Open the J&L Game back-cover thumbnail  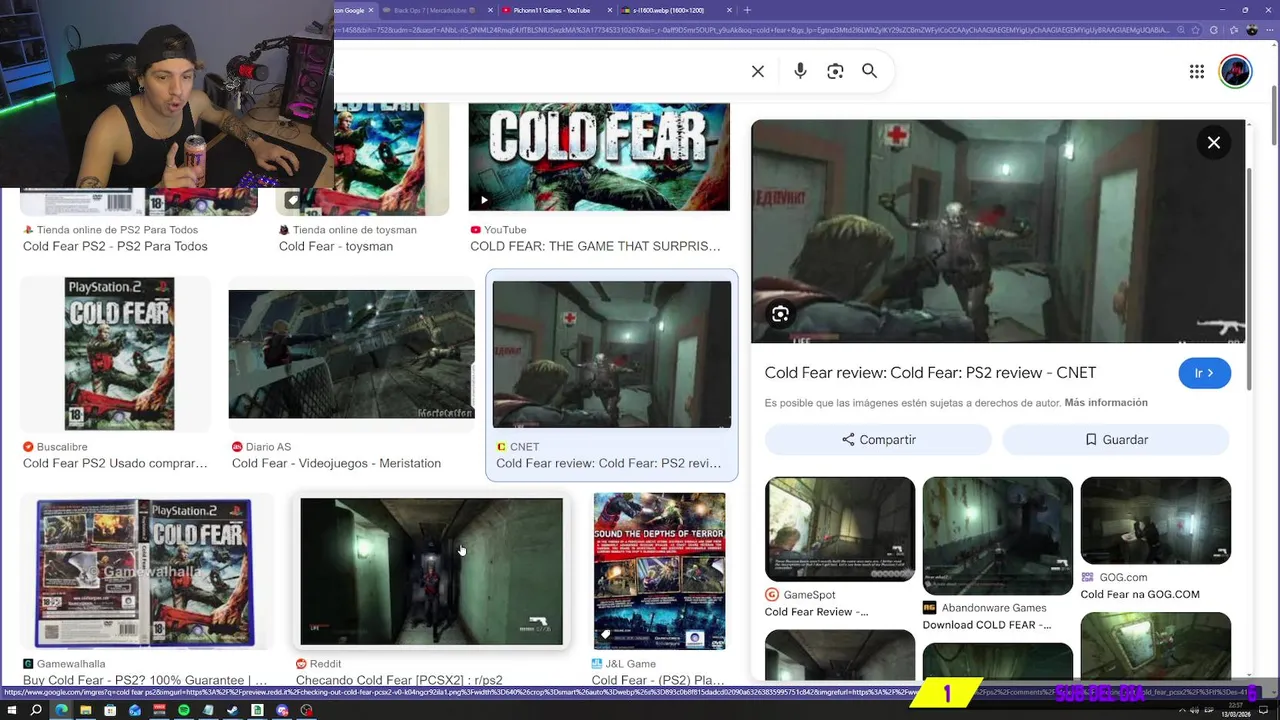pos(659,571)
